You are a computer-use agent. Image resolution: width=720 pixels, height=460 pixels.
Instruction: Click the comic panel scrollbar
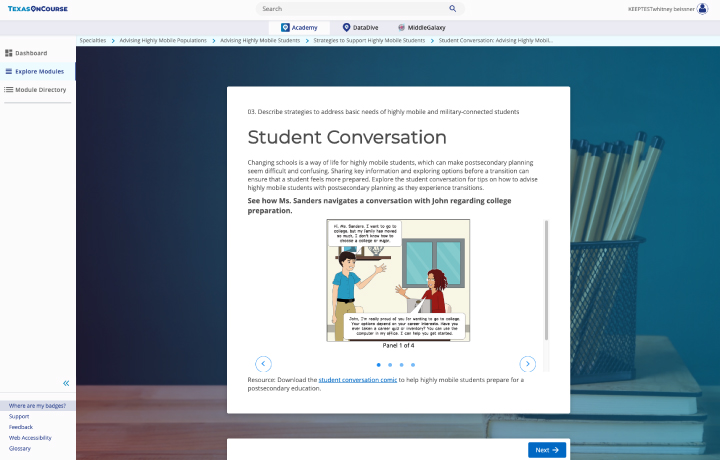546,280
